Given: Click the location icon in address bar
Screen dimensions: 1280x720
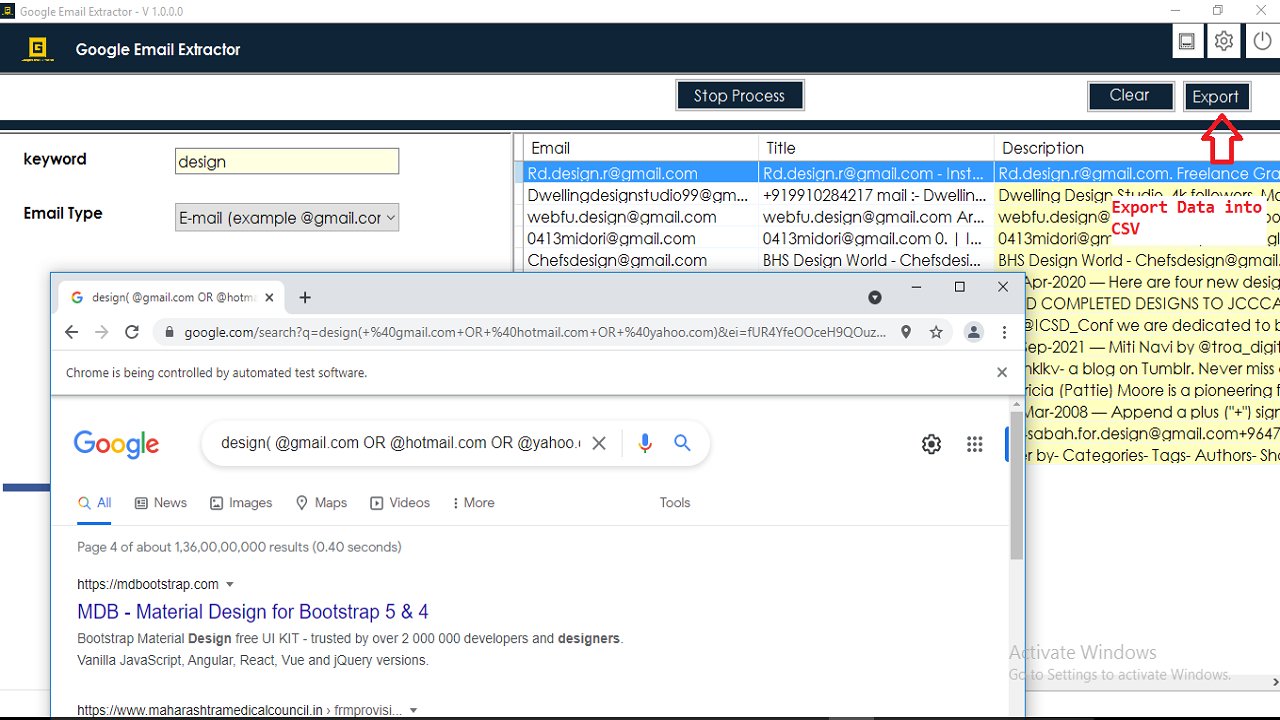Looking at the screenshot, I should (906, 332).
